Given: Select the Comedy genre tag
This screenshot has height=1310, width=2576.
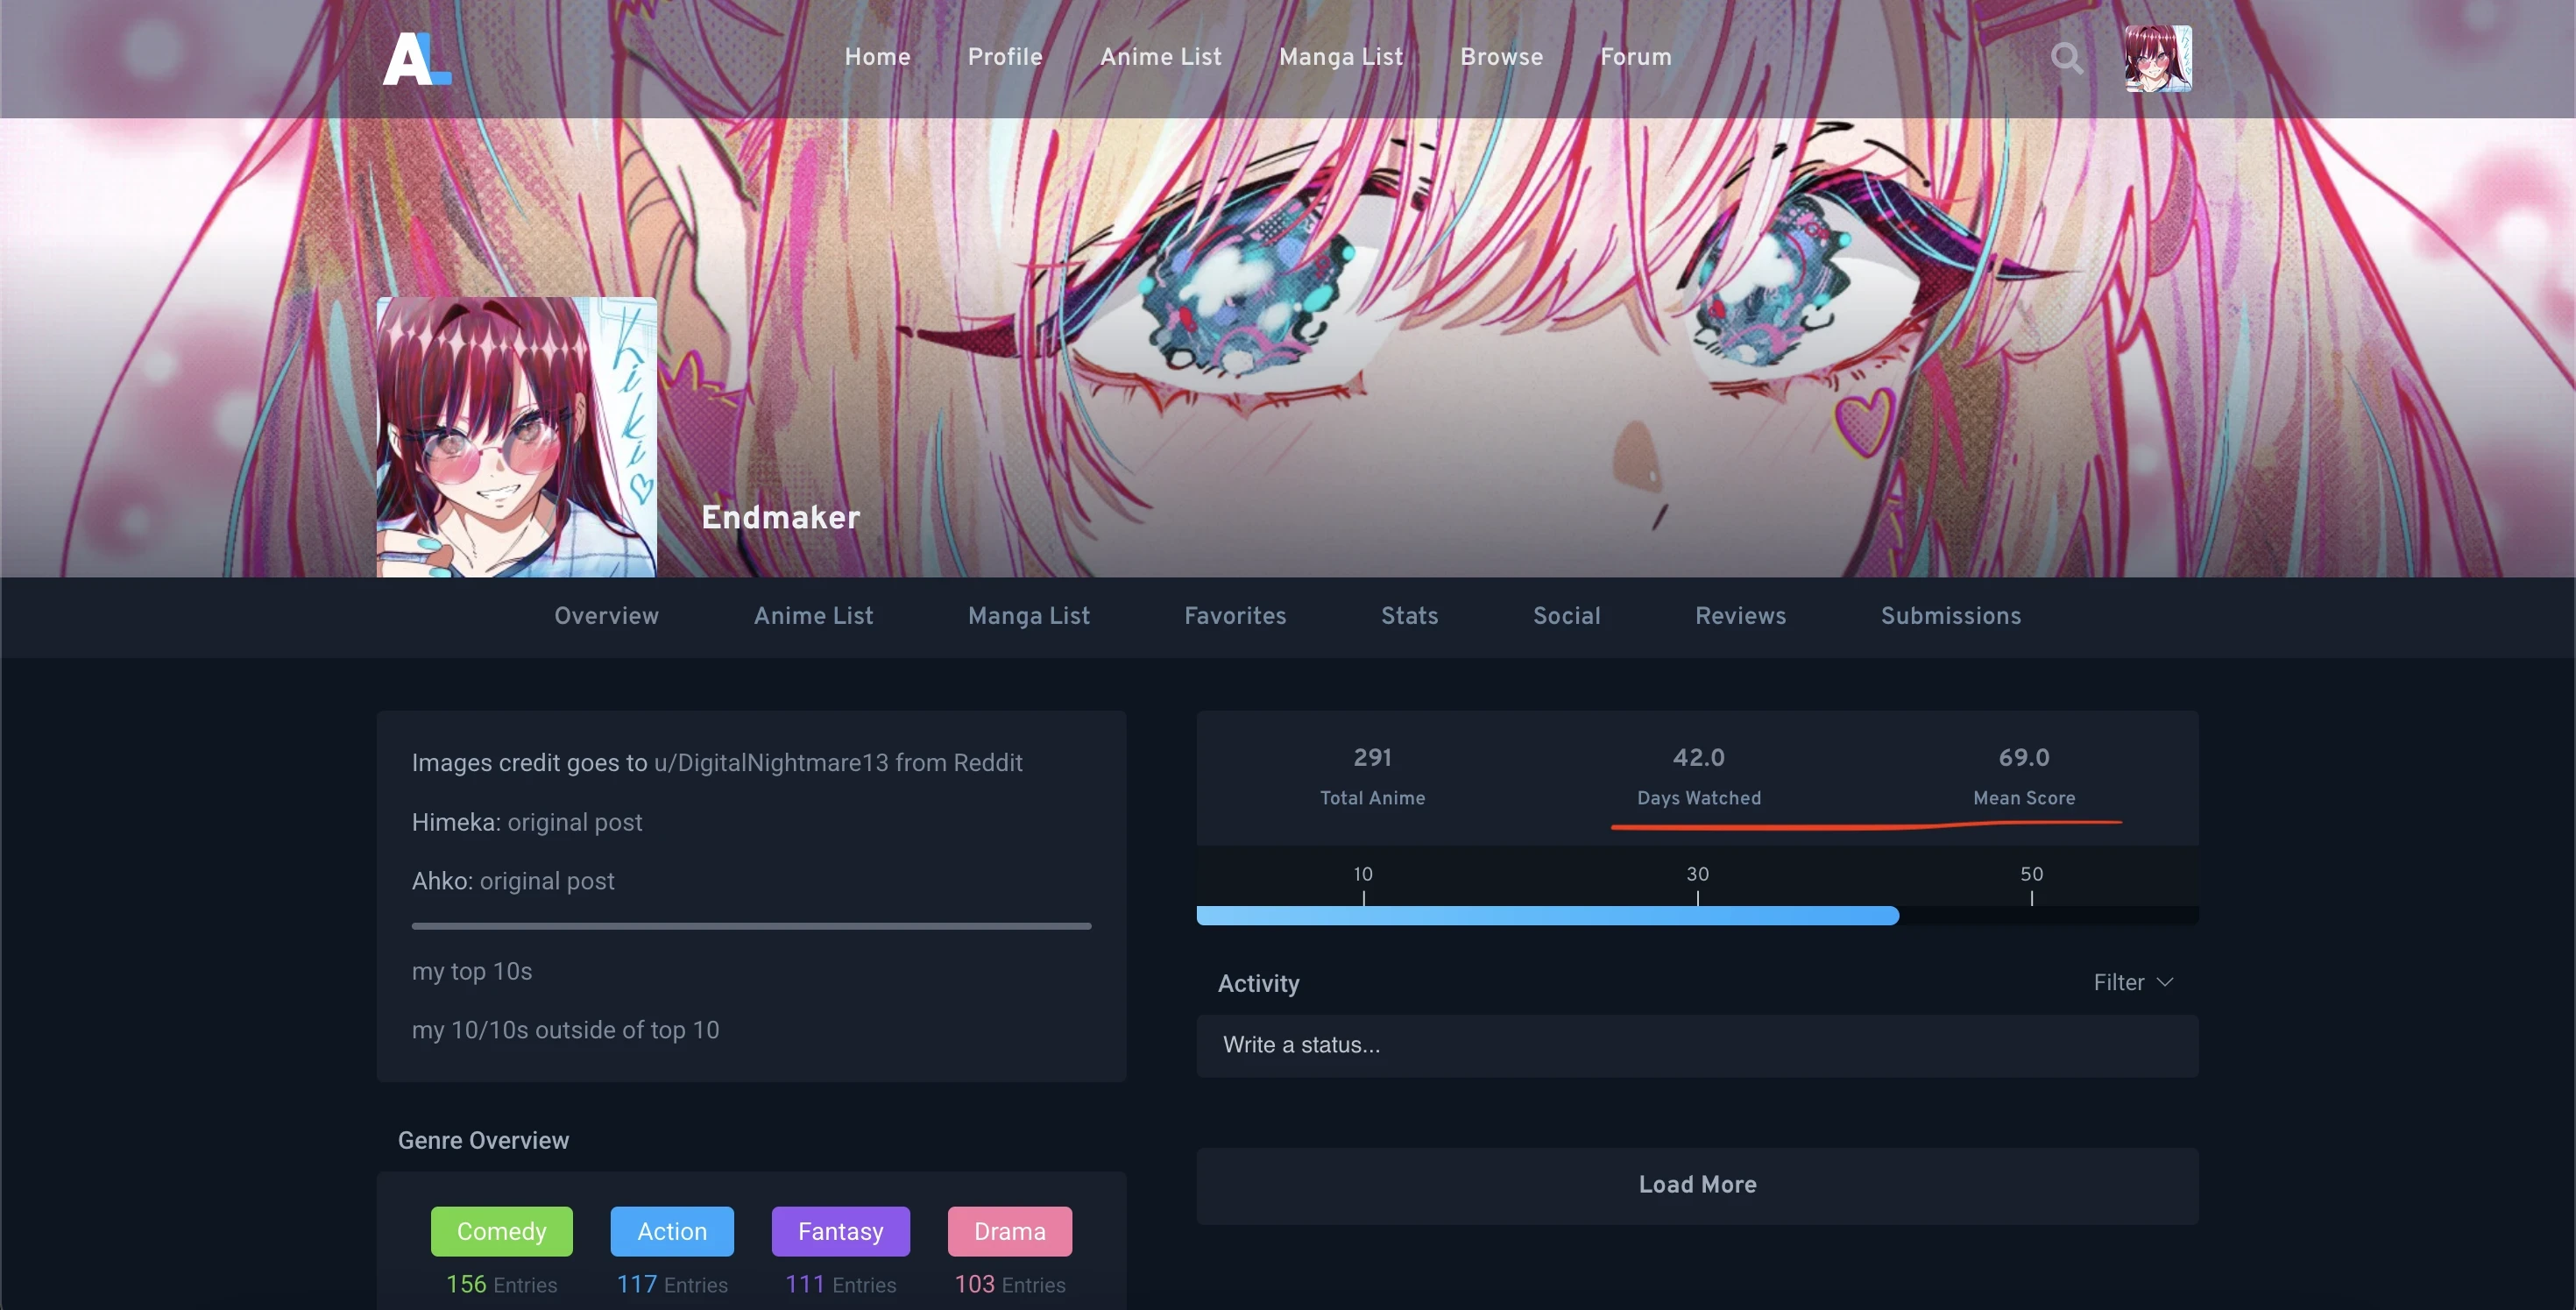Looking at the screenshot, I should (x=501, y=1231).
